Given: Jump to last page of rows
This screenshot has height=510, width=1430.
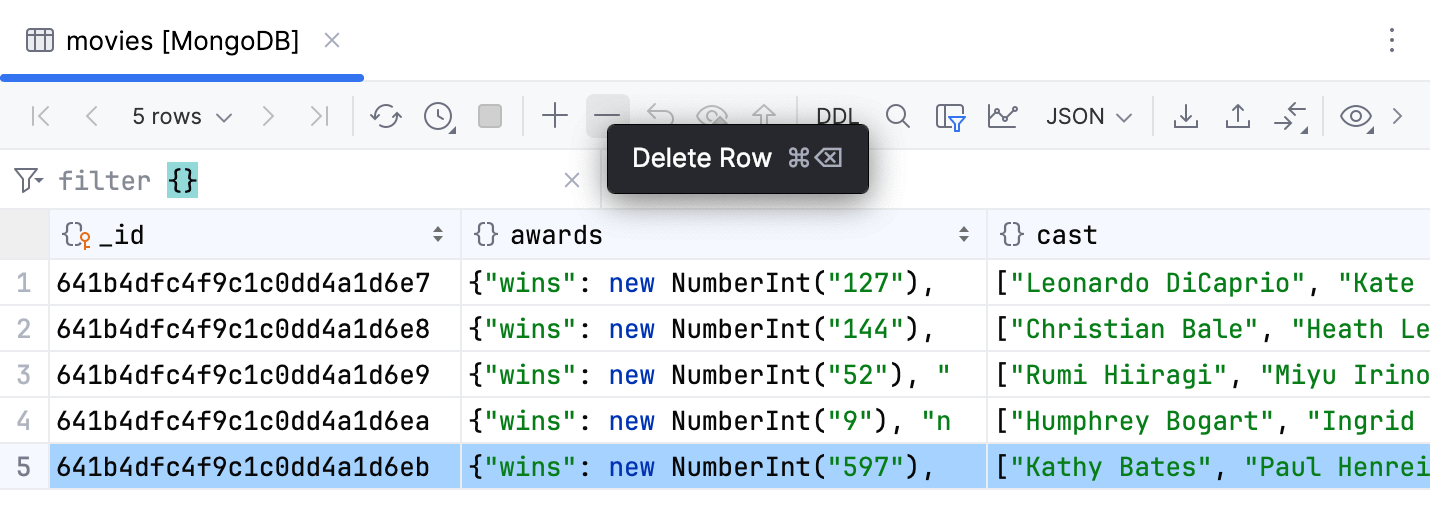Looking at the screenshot, I should pyautogui.click(x=319, y=117).
